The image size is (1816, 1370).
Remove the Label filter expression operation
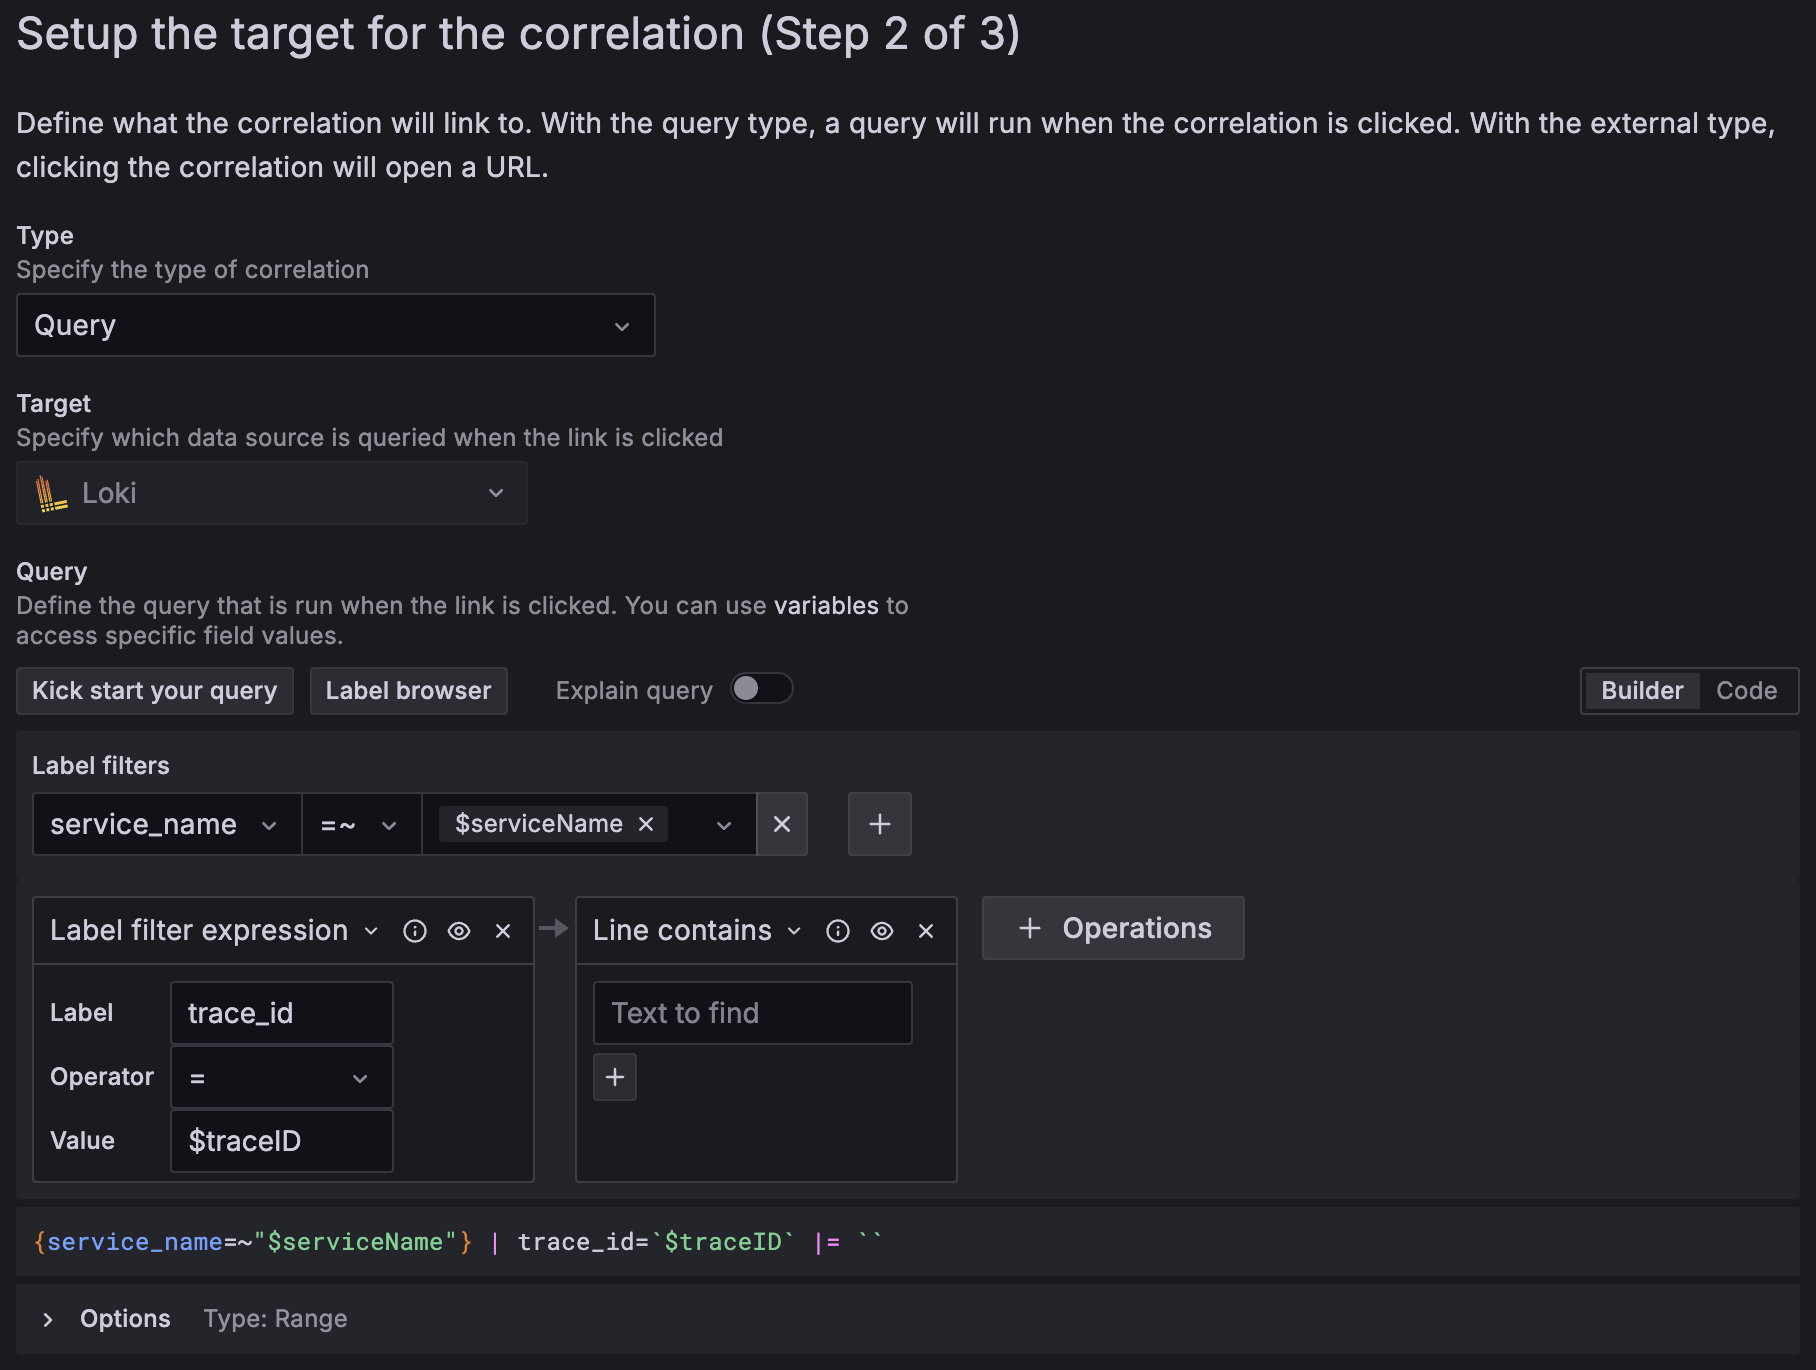point(503,930)
